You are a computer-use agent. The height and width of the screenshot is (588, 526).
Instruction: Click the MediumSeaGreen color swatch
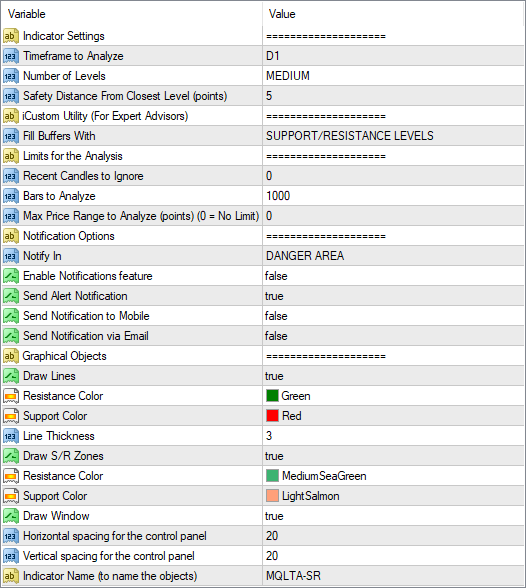[272, 476]
